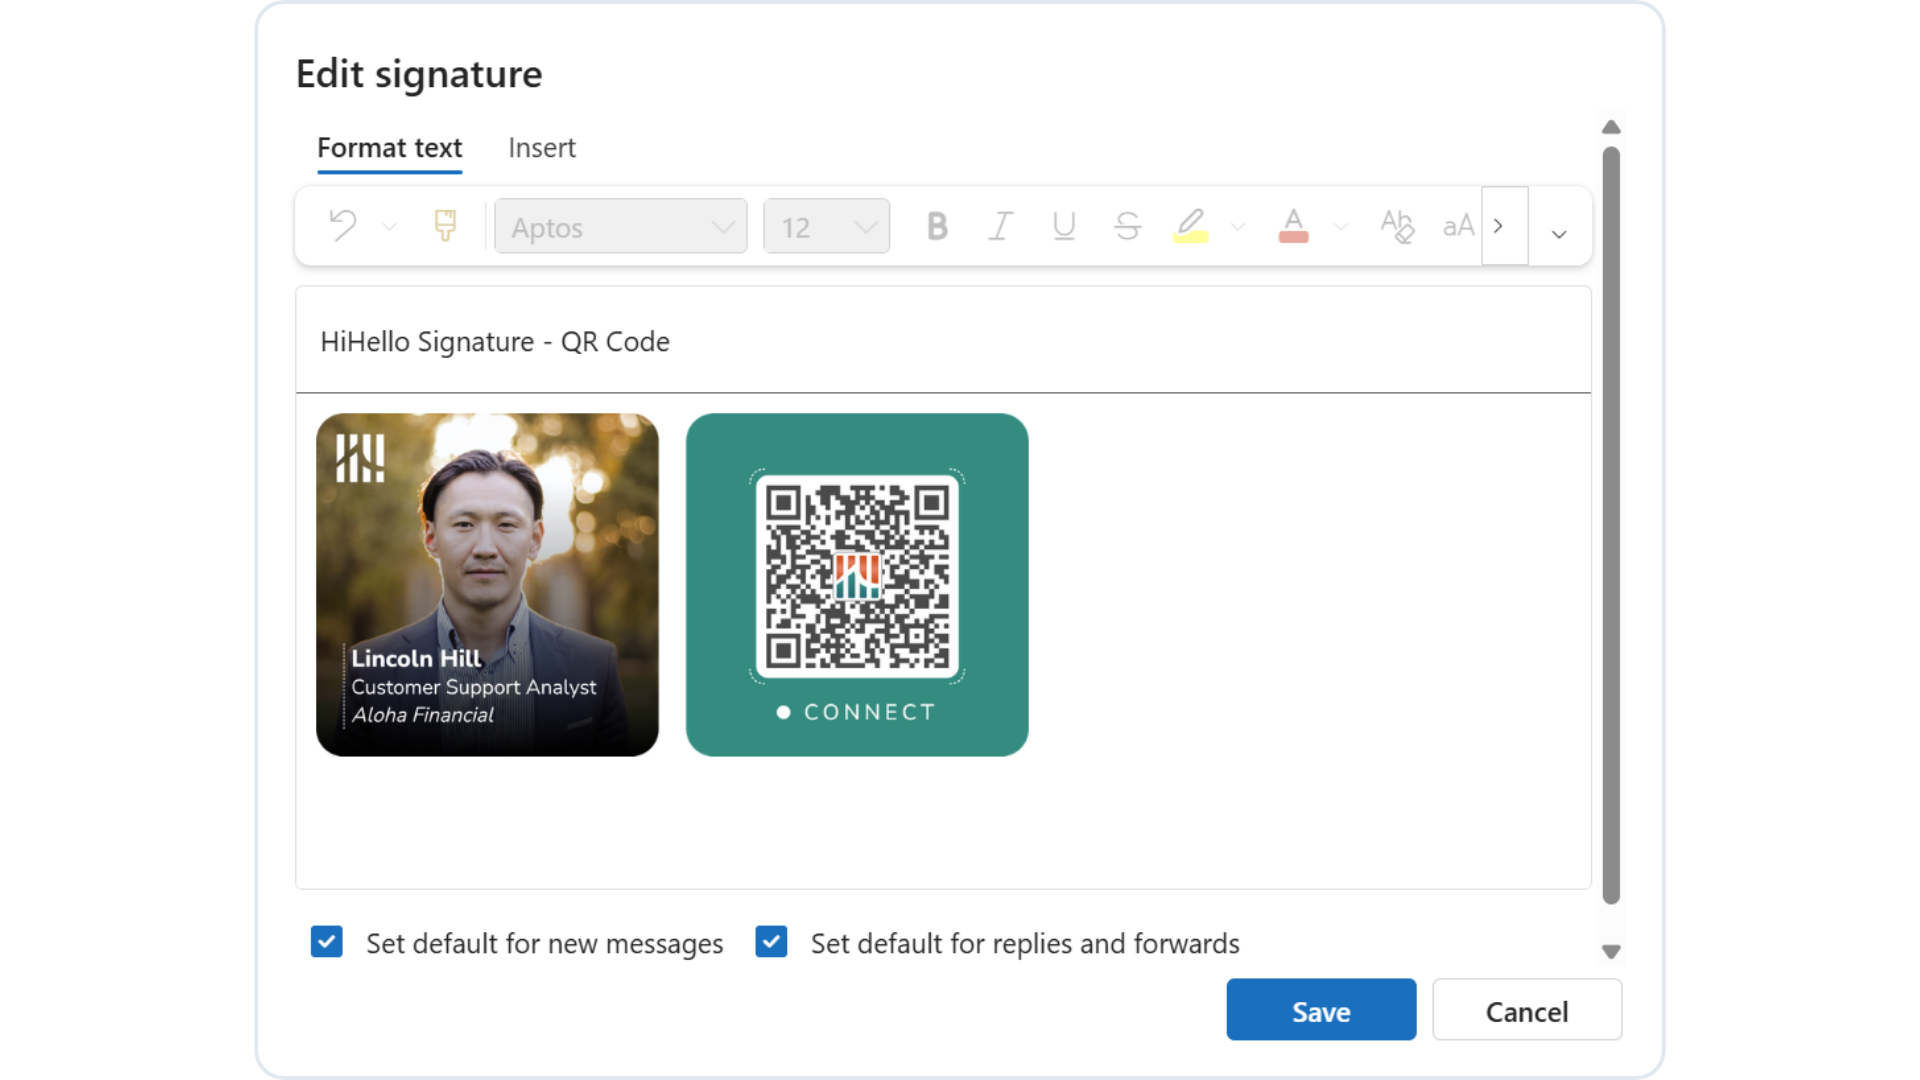The width and height of the screenshot is (1920, 1080).
Task: Click the Clear Formatting icon
Action: (x=1397, y=226)
